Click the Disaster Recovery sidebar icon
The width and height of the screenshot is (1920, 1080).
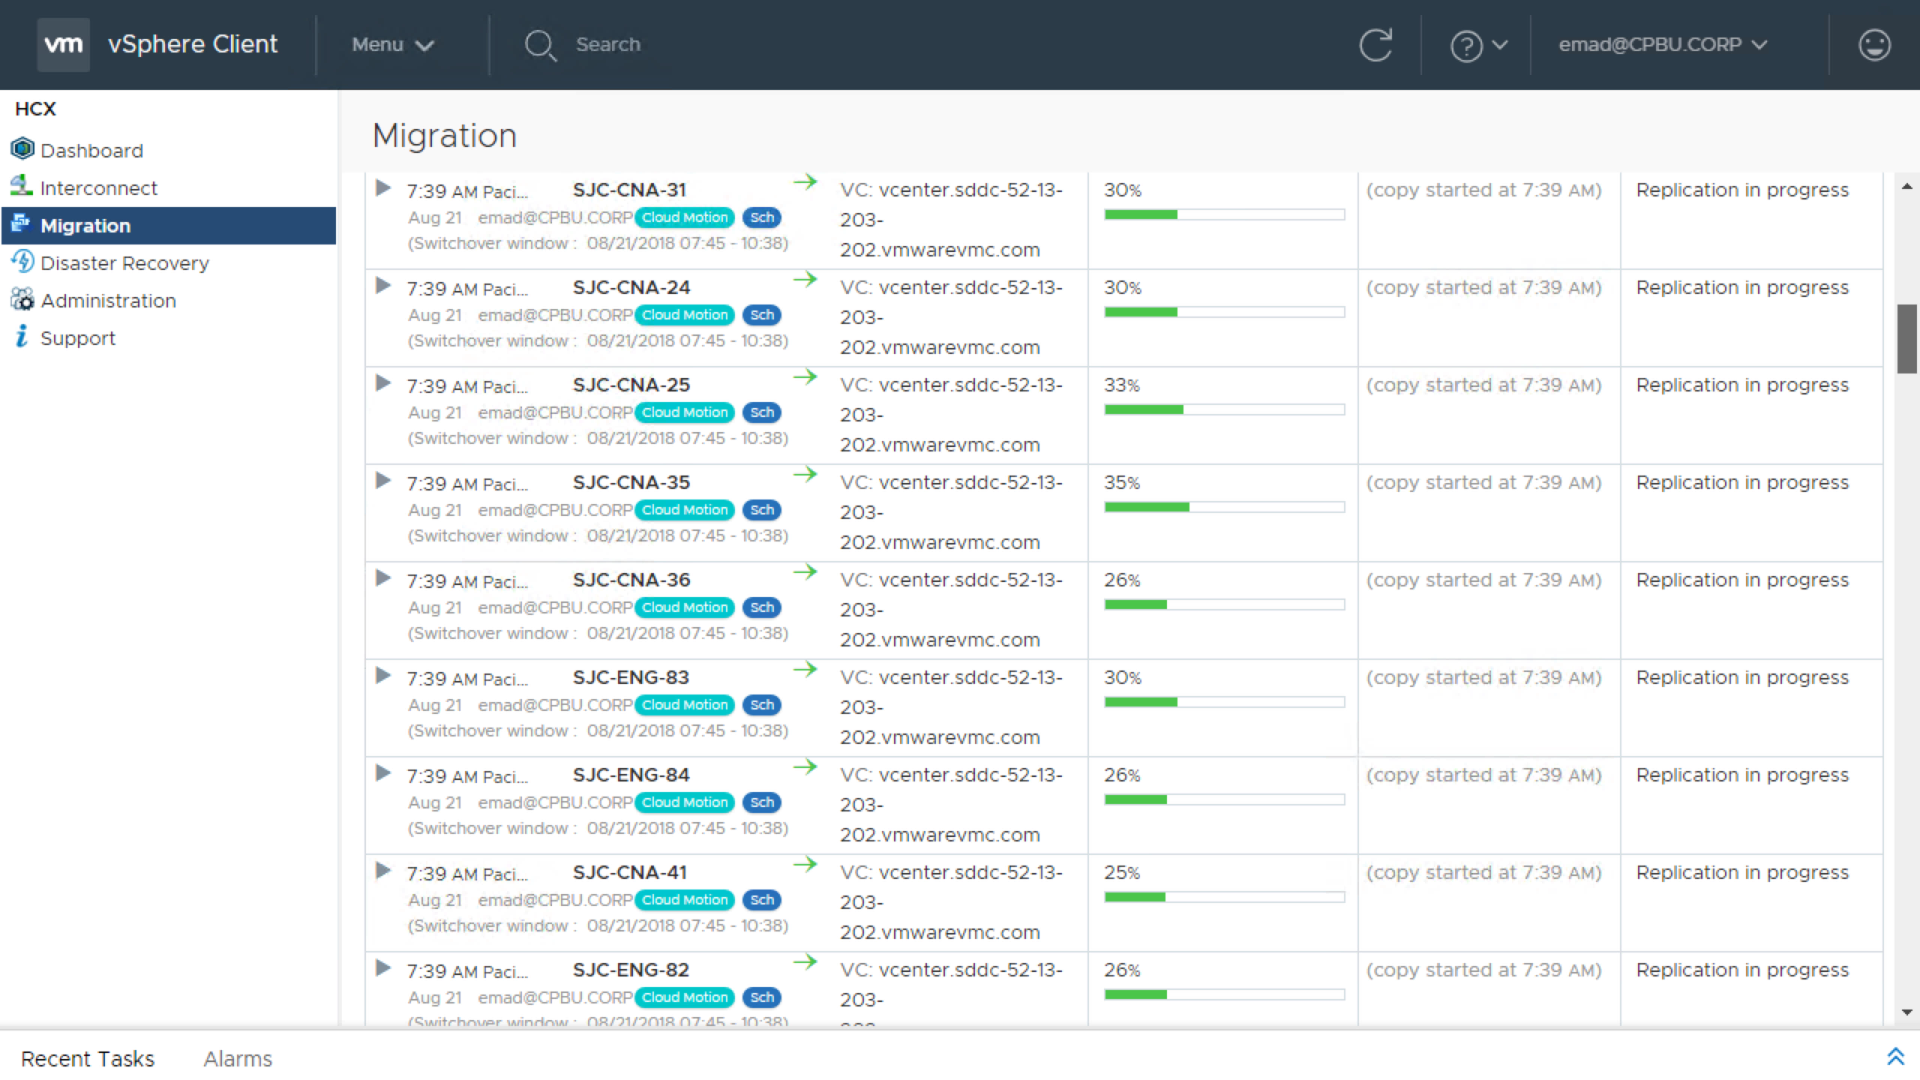click(22, 262)
